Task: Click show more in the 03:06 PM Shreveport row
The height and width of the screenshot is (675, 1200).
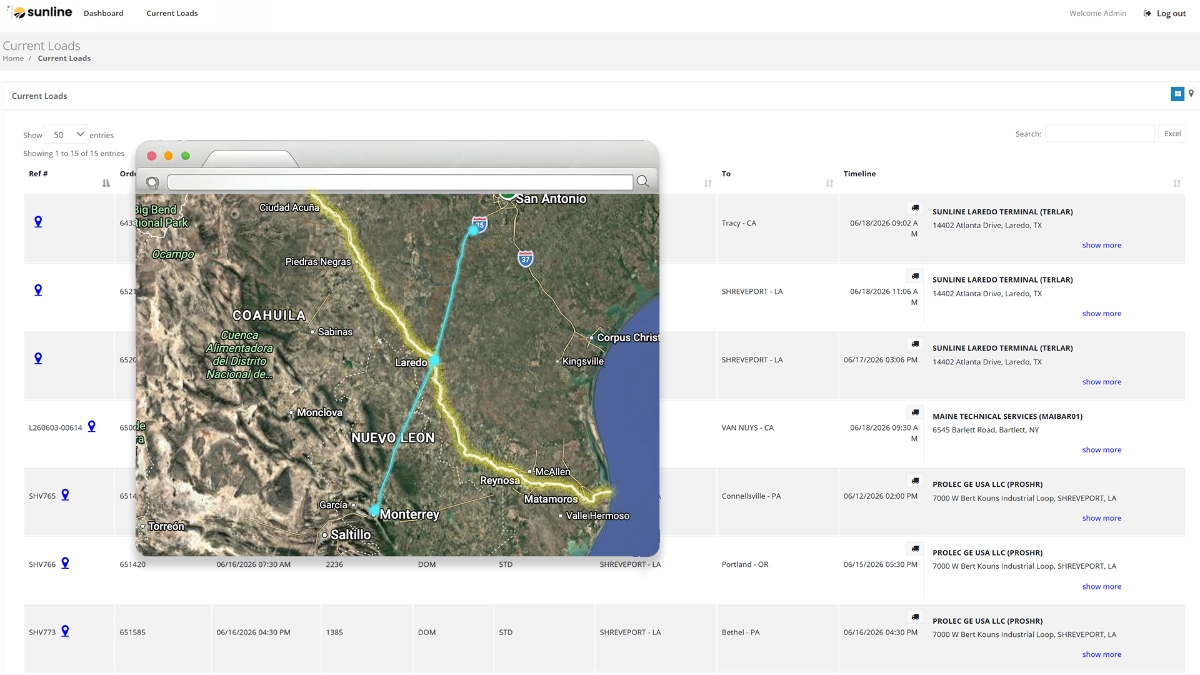Action: [1101, 382]
